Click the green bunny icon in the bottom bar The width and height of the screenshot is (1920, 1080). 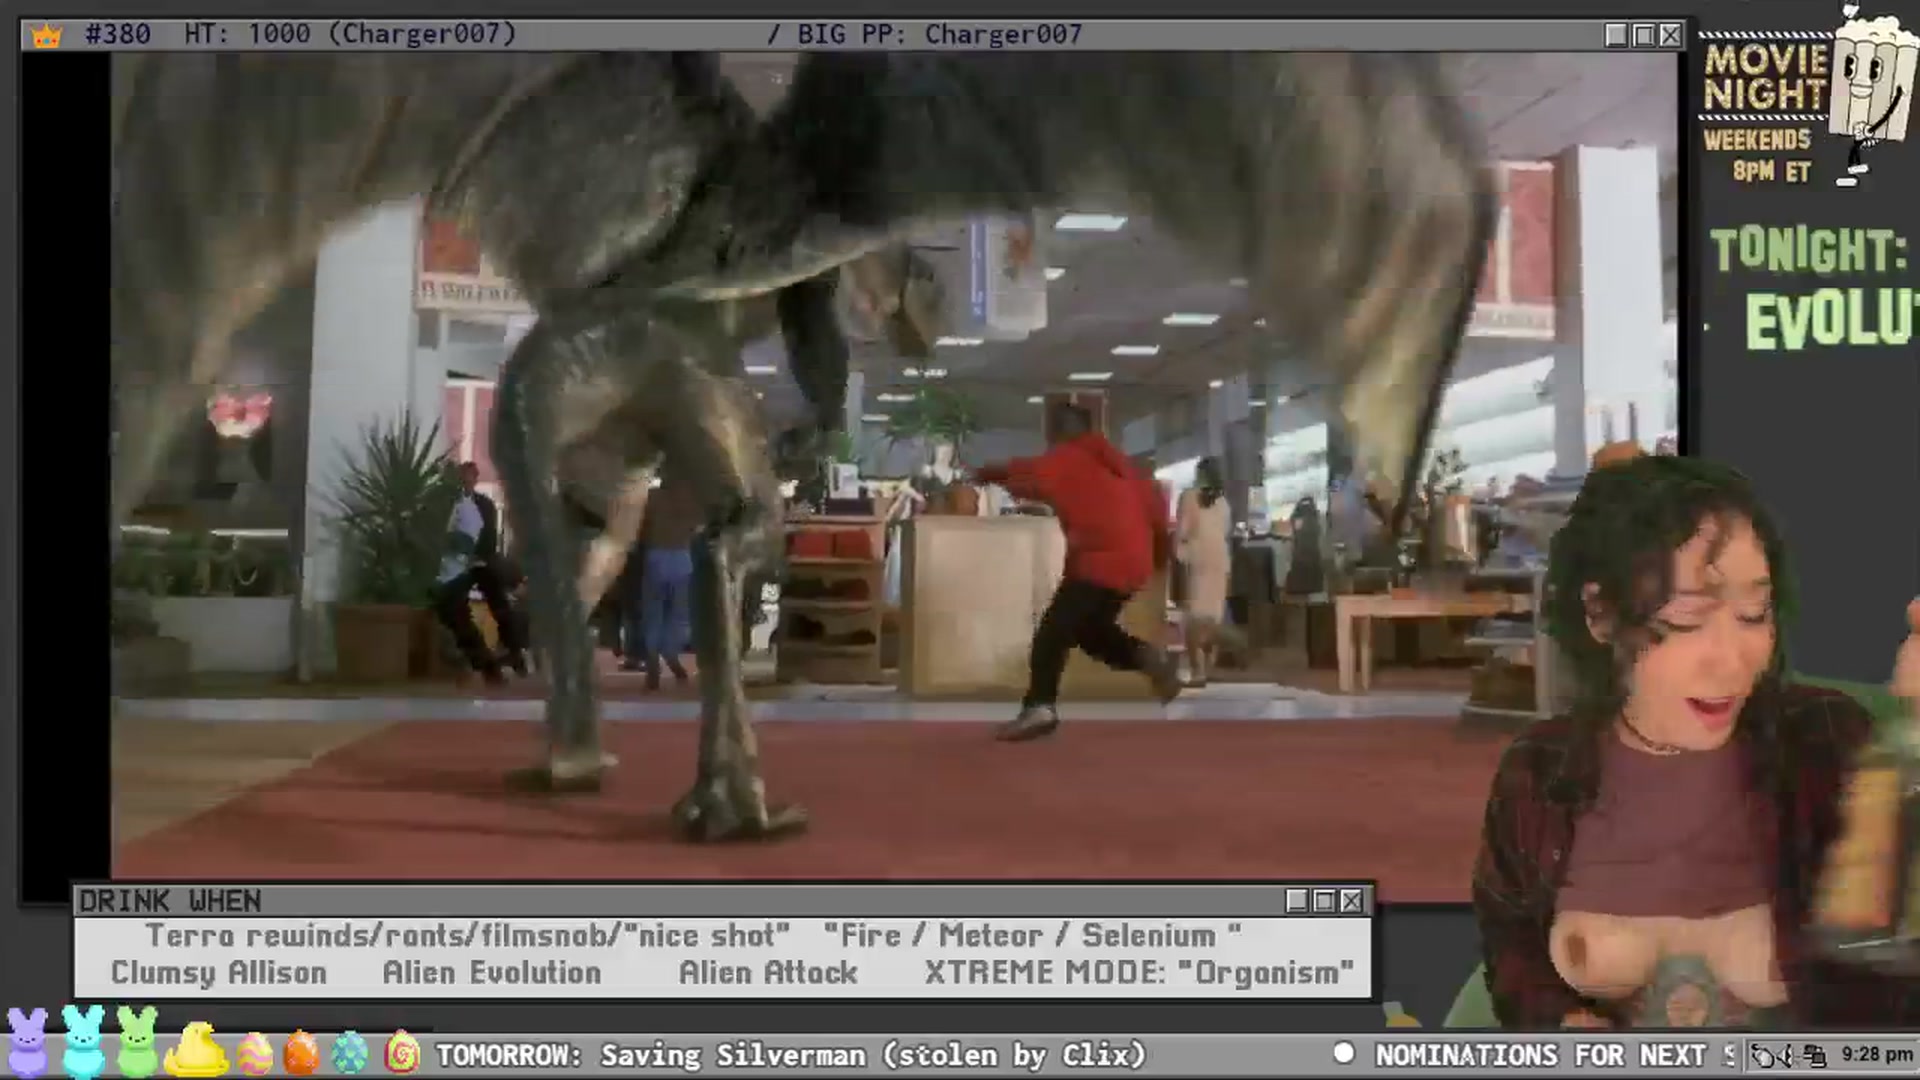click(x=138, y=1041)
